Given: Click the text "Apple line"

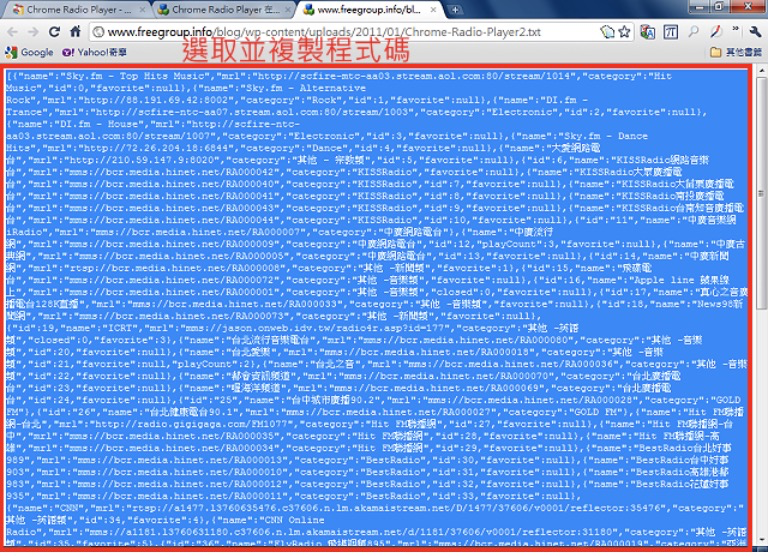Looking at the screenshot, I should pyautogui.click(x=664, y=280).
